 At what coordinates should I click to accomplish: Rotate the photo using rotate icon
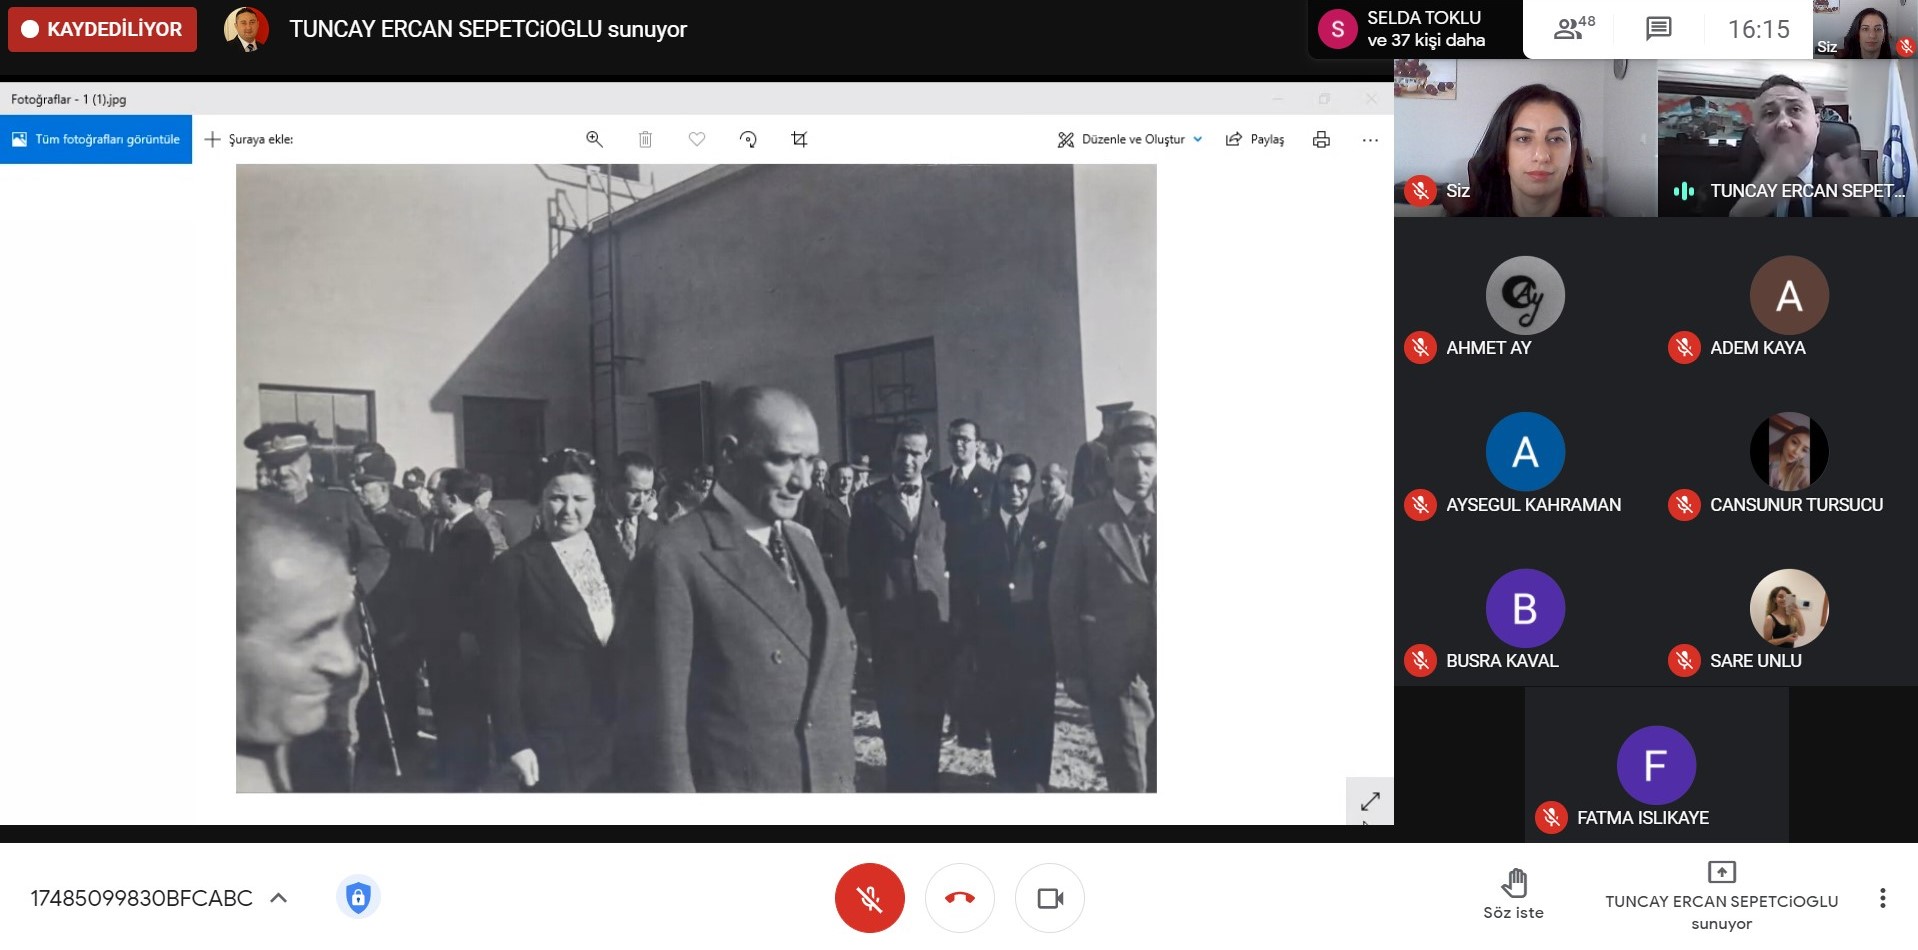748,139
